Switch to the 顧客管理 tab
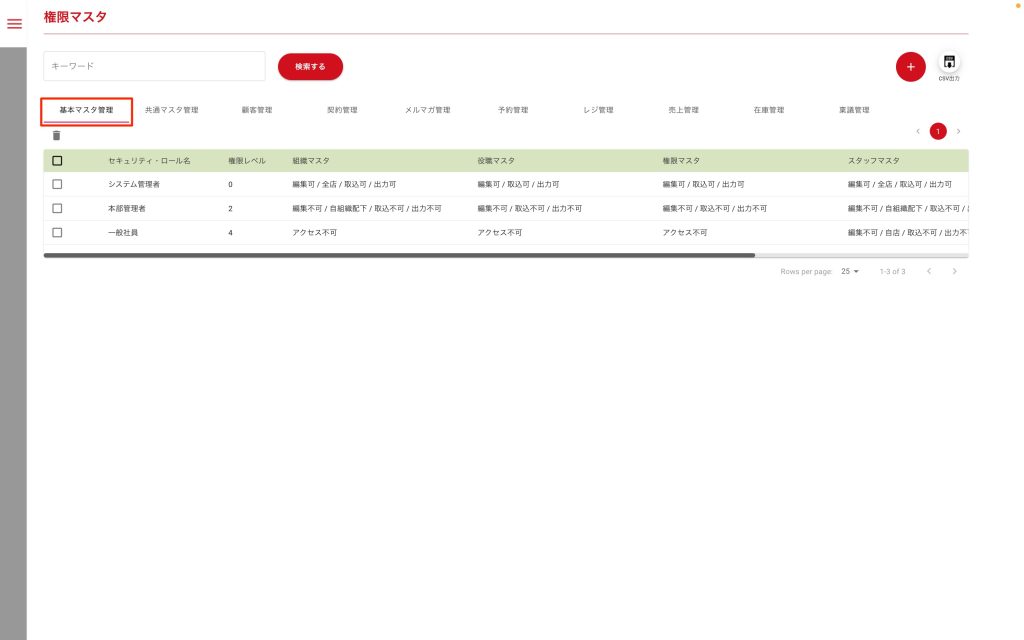Screen dimensions: 1024x640 (256, 110)
